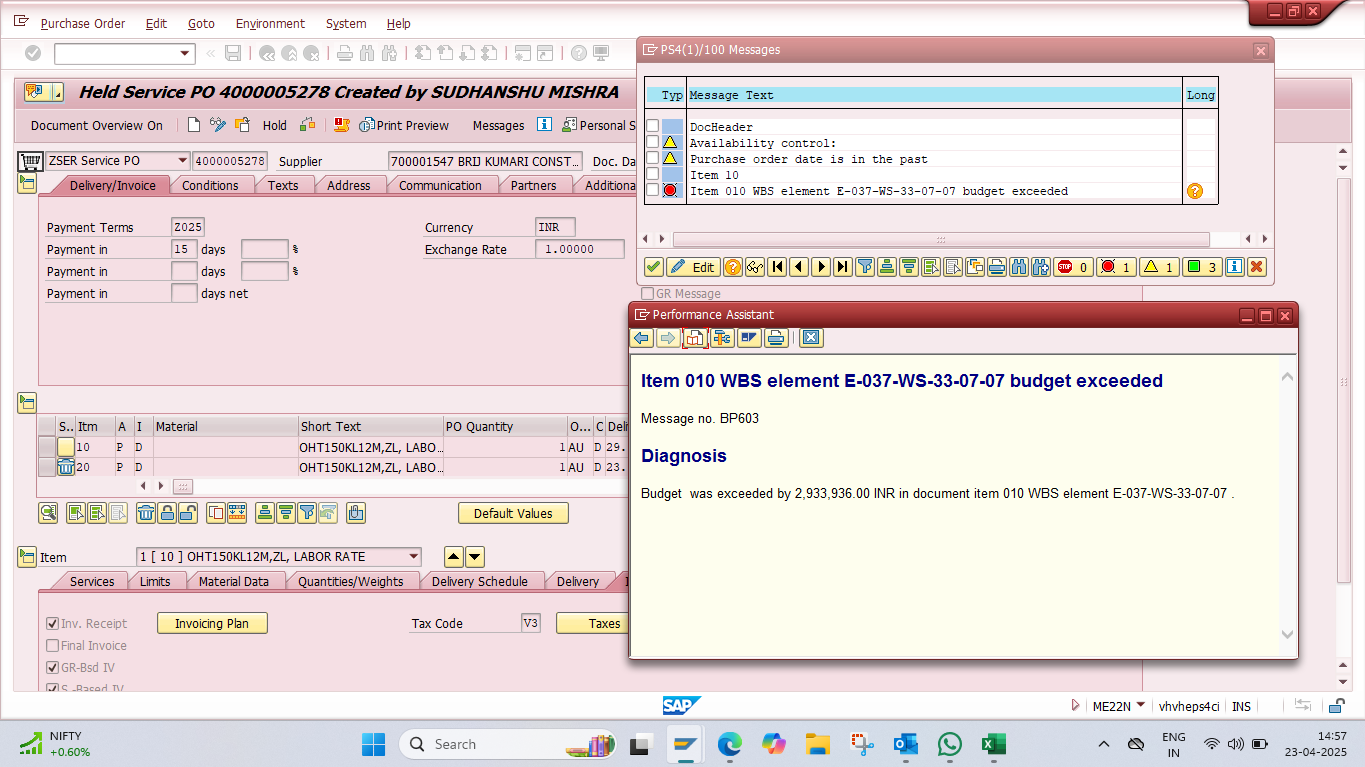Switch to the Conditions tab

click(x=210, y=185)
